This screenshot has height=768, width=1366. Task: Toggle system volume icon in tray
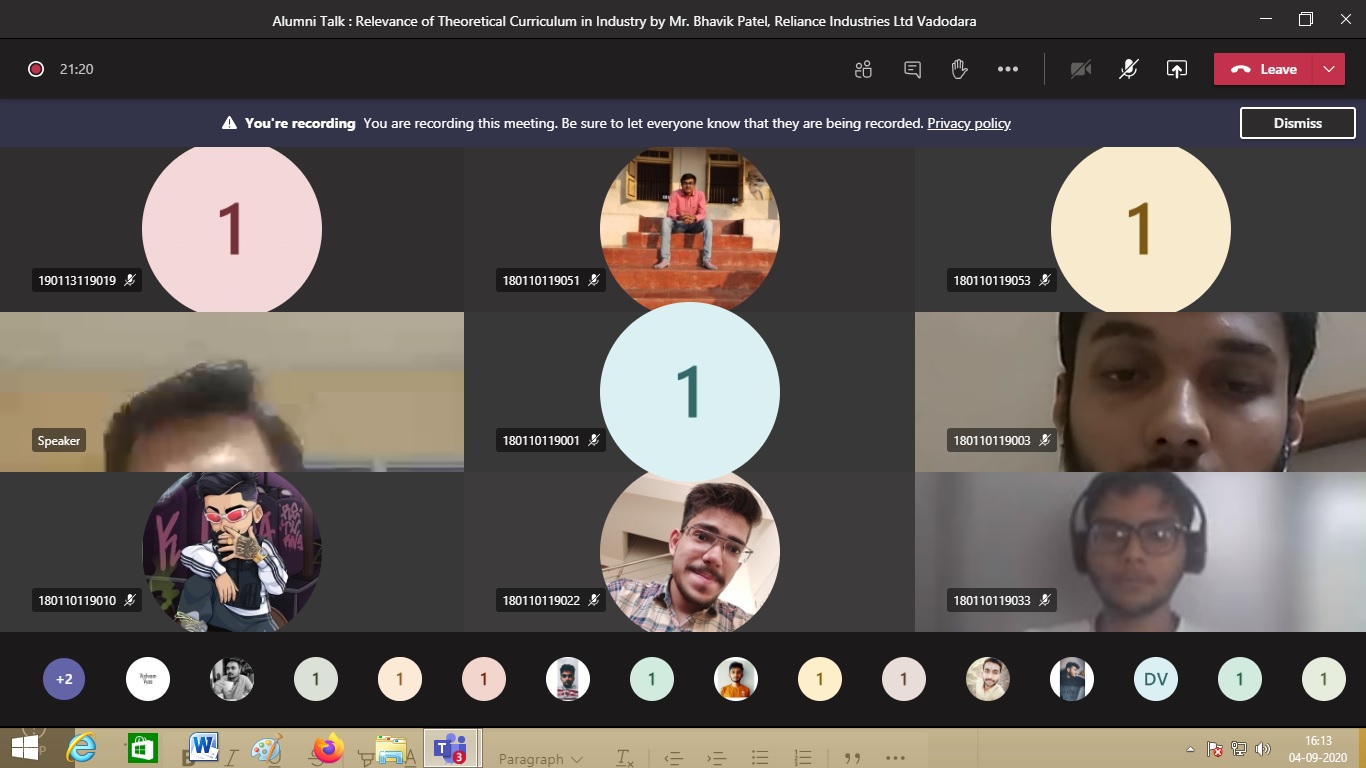pos(1263,749)
